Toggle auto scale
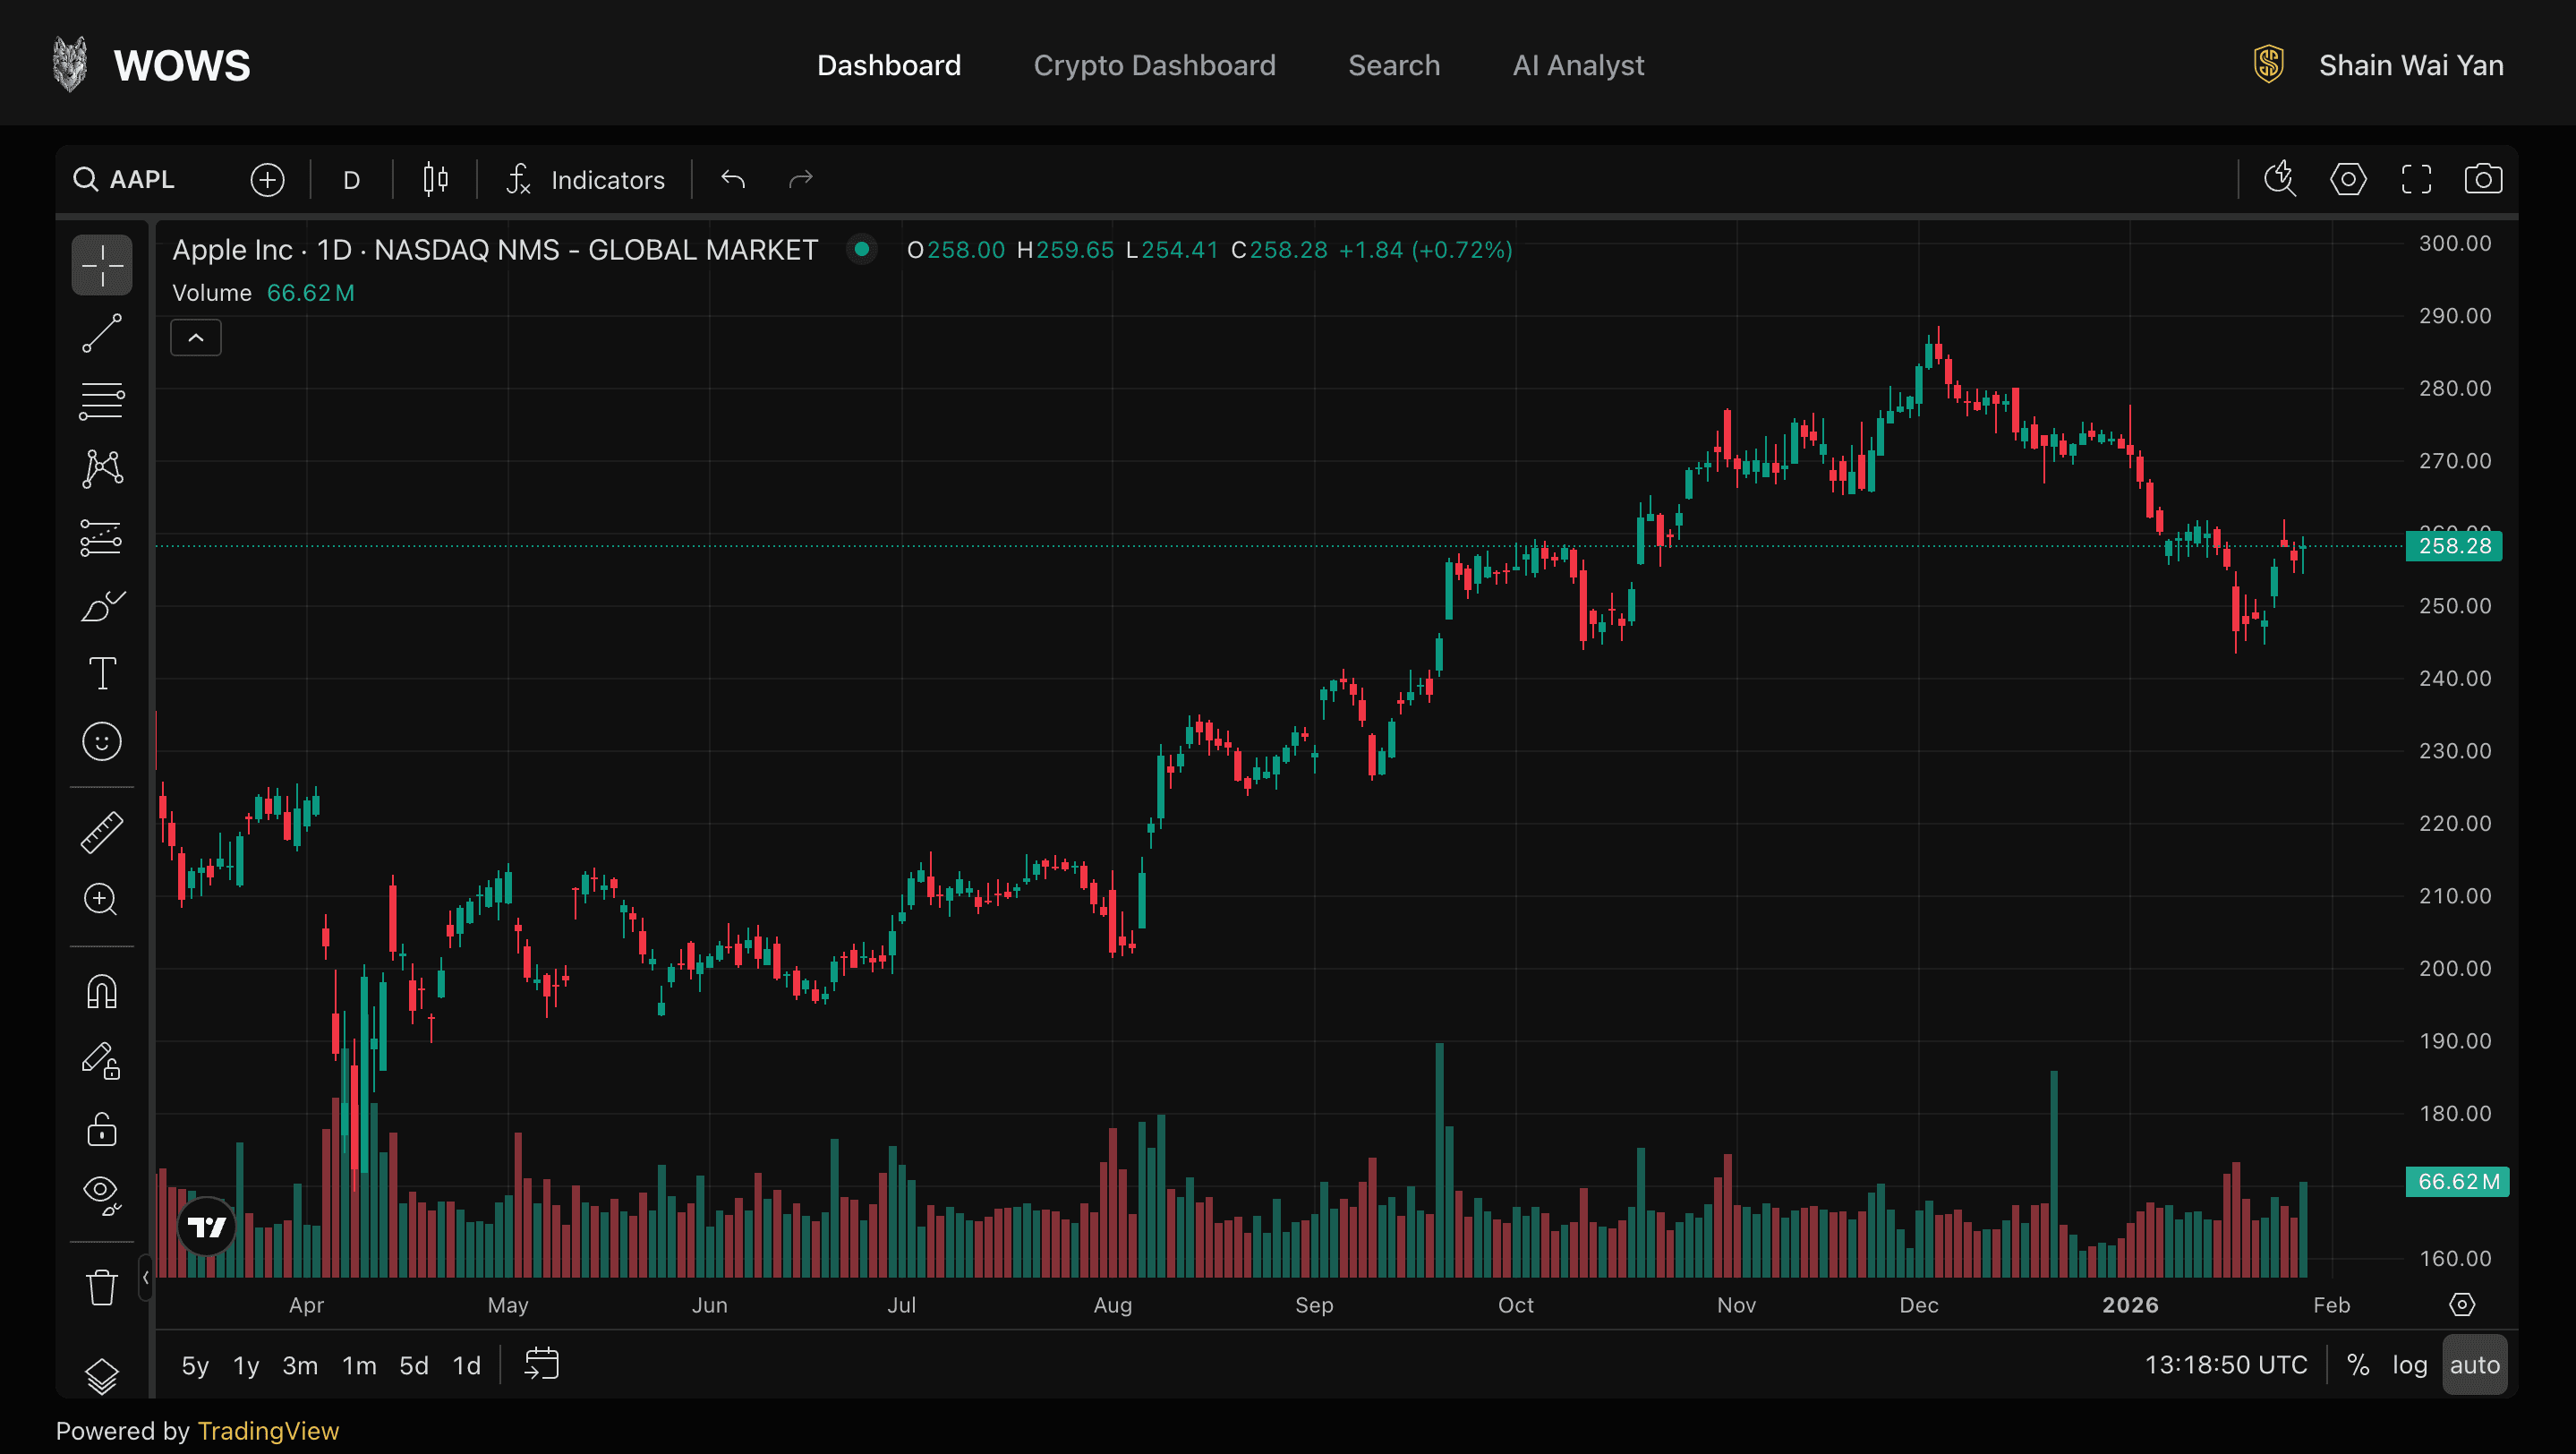 tap(2474, 1365)
